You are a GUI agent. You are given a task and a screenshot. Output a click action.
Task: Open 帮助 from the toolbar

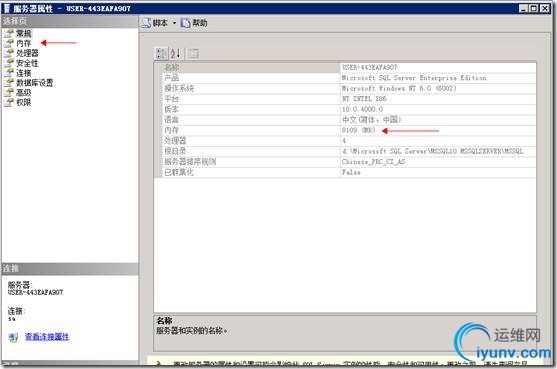click(194, 23)
